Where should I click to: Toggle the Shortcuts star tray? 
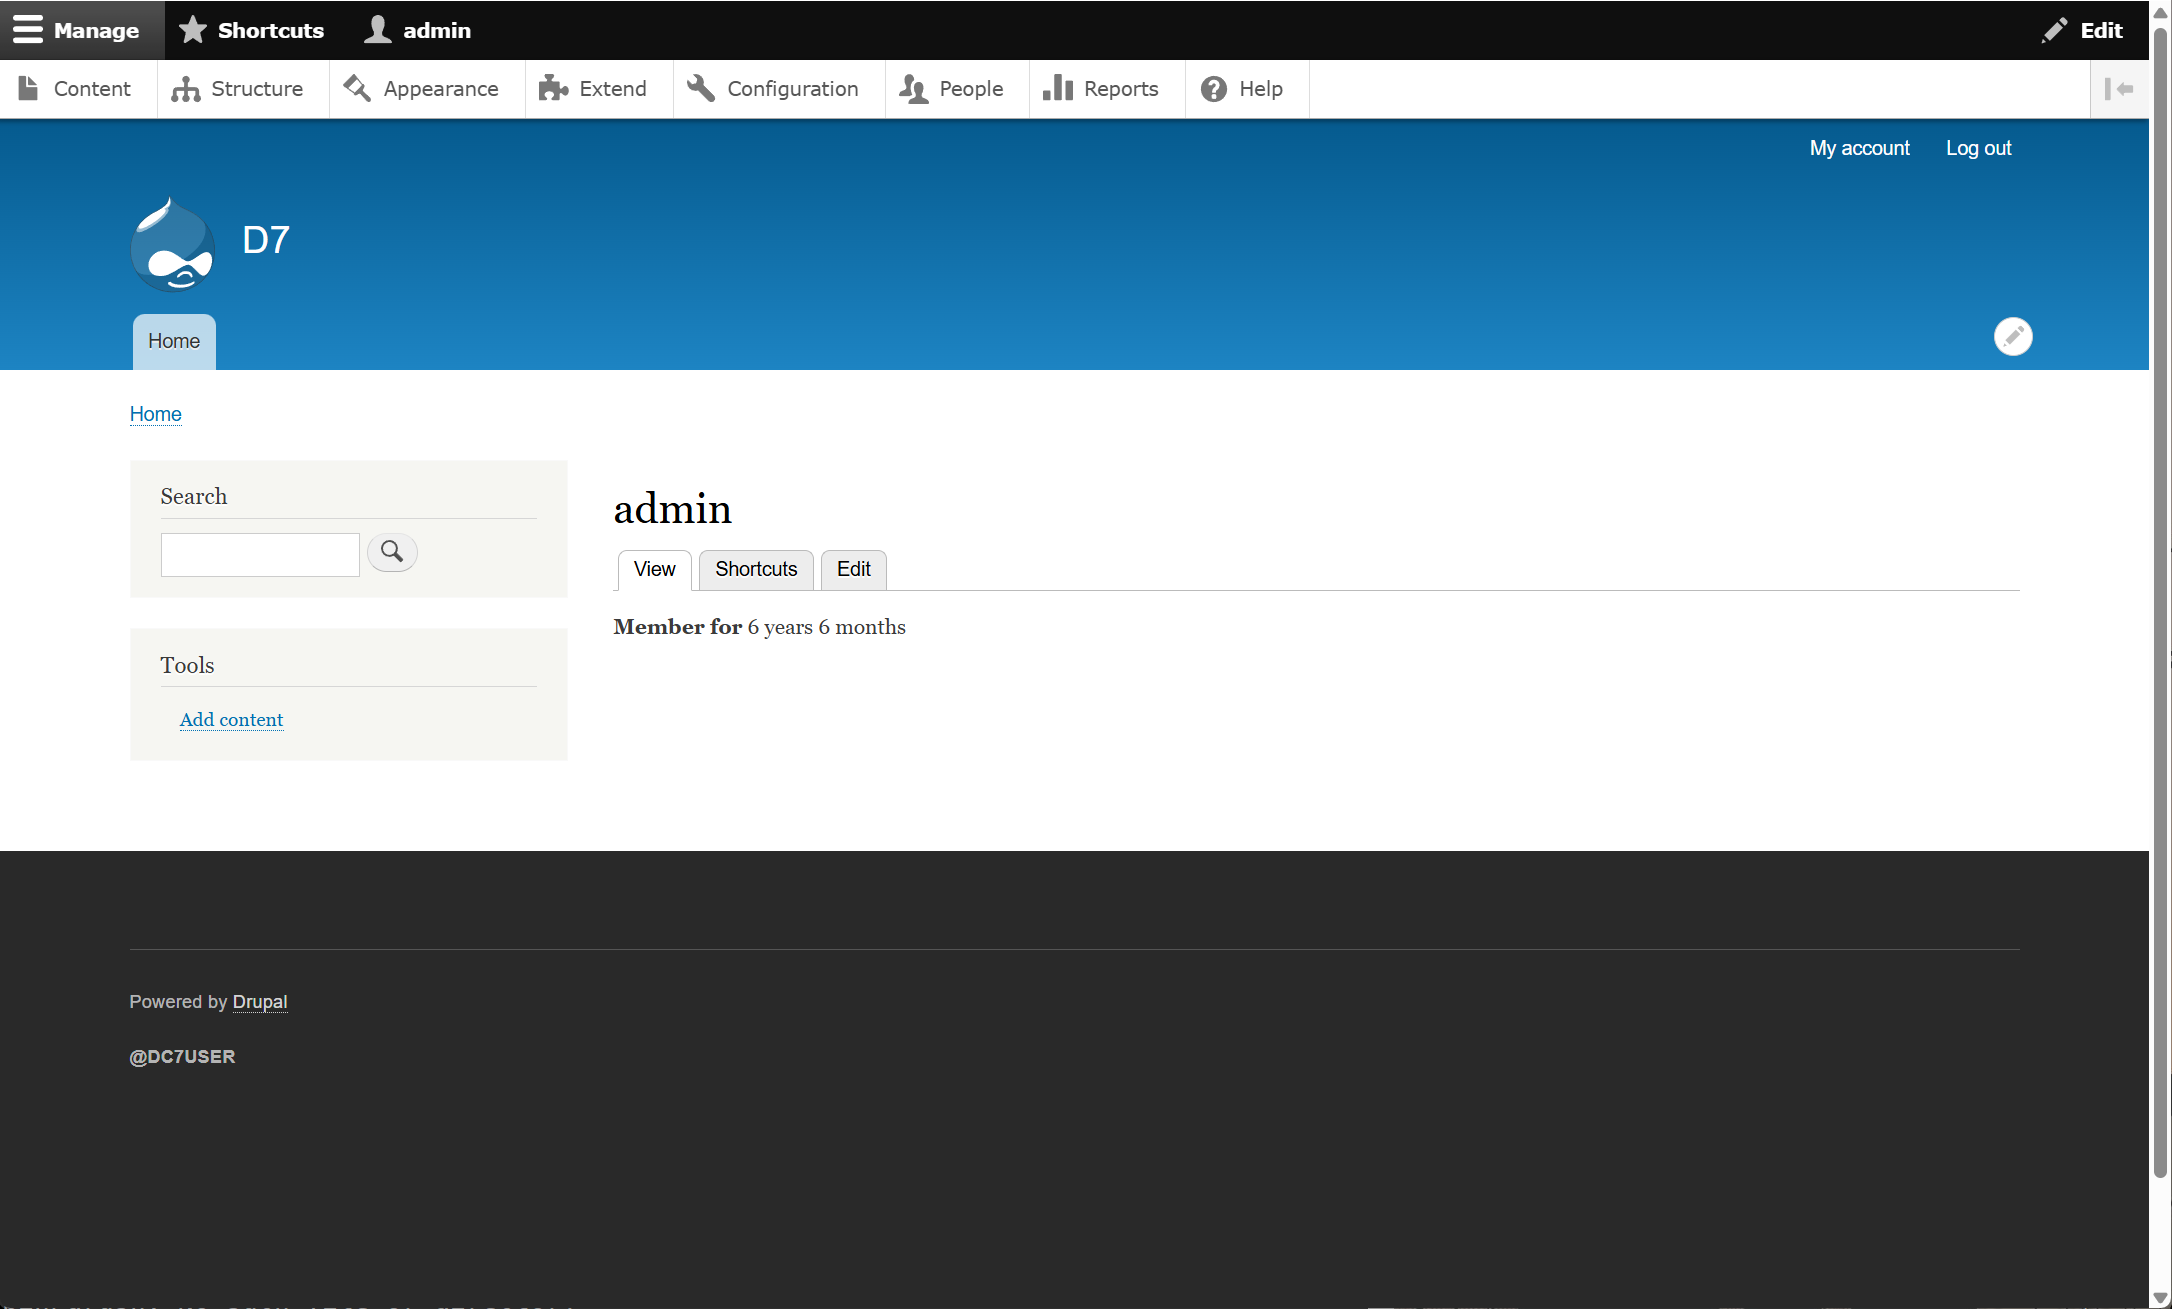click(x=252, y=30)
